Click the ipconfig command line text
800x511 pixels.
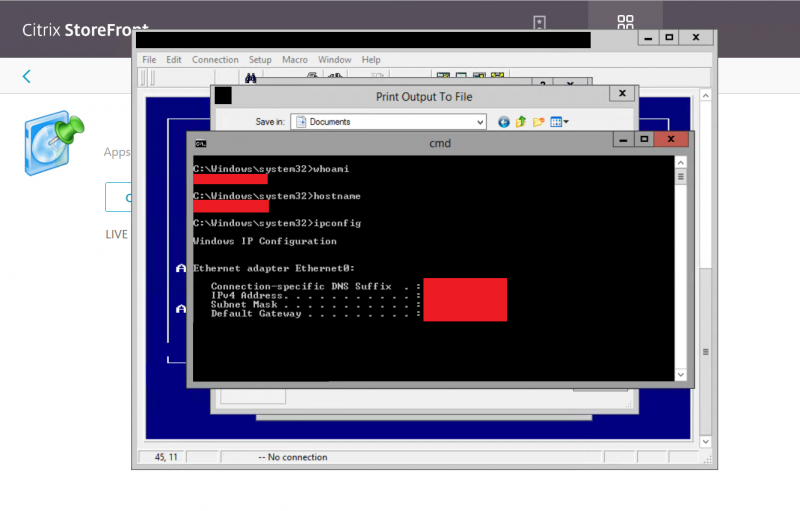click(277, 223)
